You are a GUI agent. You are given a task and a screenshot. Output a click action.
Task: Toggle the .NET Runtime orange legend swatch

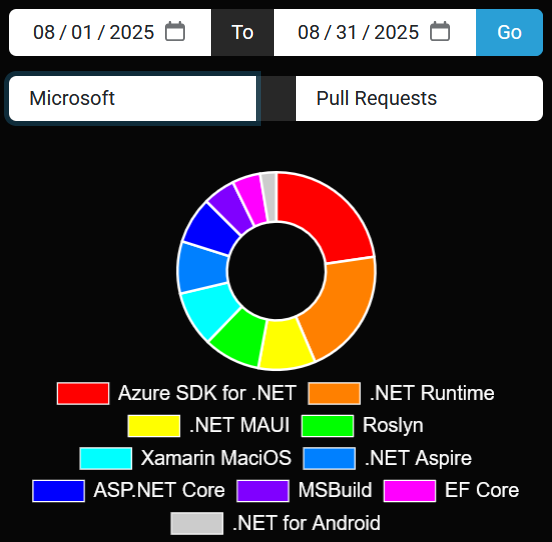[x=334, y=393]
